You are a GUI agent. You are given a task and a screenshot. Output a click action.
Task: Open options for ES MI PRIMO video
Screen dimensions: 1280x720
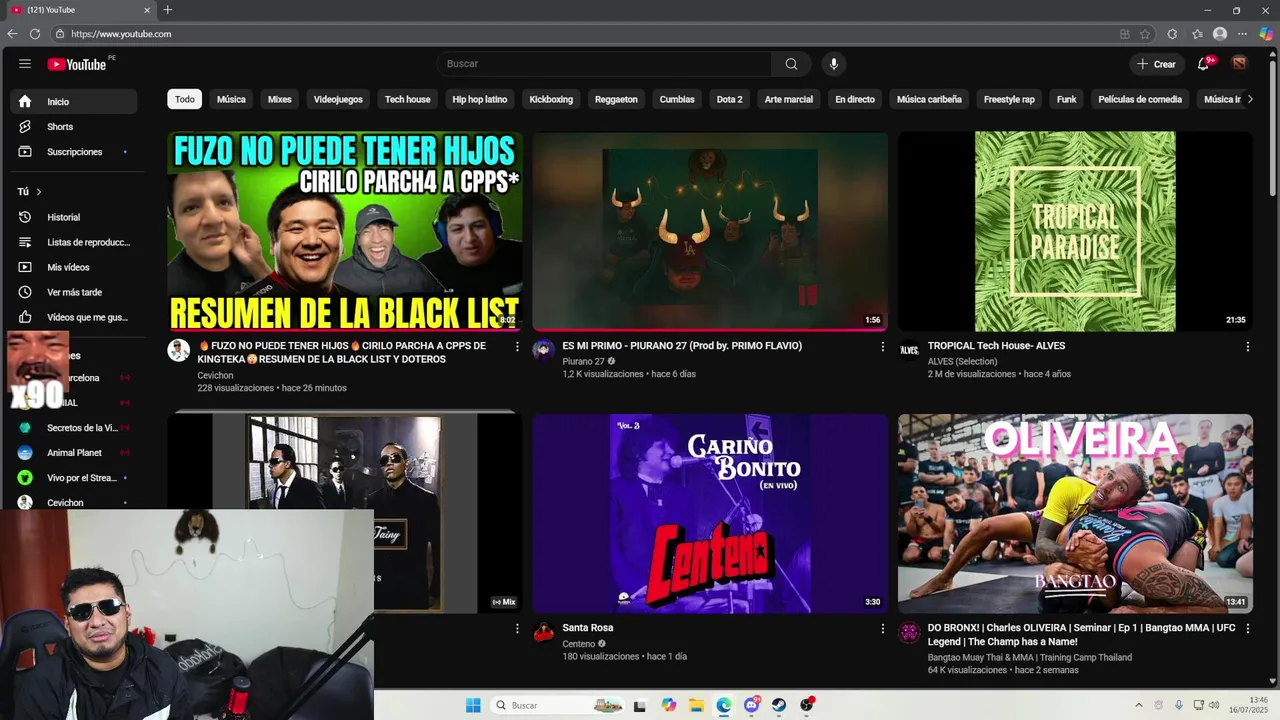point(882,346)
